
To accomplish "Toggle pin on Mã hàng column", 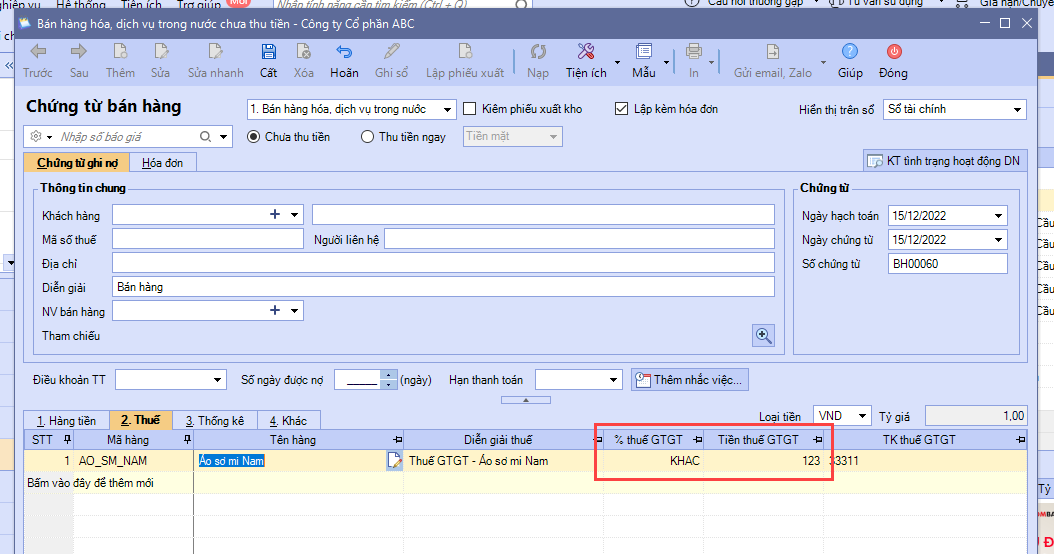I will pos(187,440).
